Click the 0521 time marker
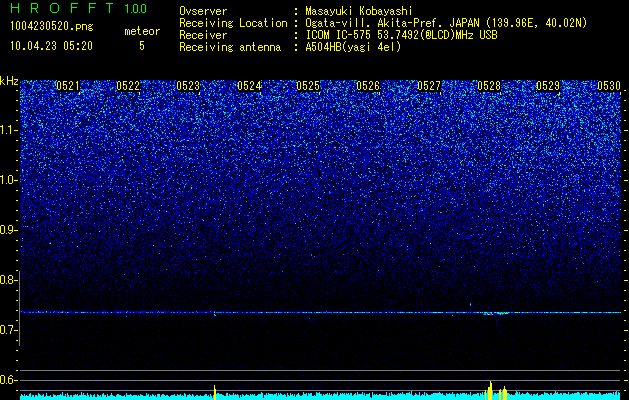The width and height of the screenshot is (629, 400). pos(68,86)
